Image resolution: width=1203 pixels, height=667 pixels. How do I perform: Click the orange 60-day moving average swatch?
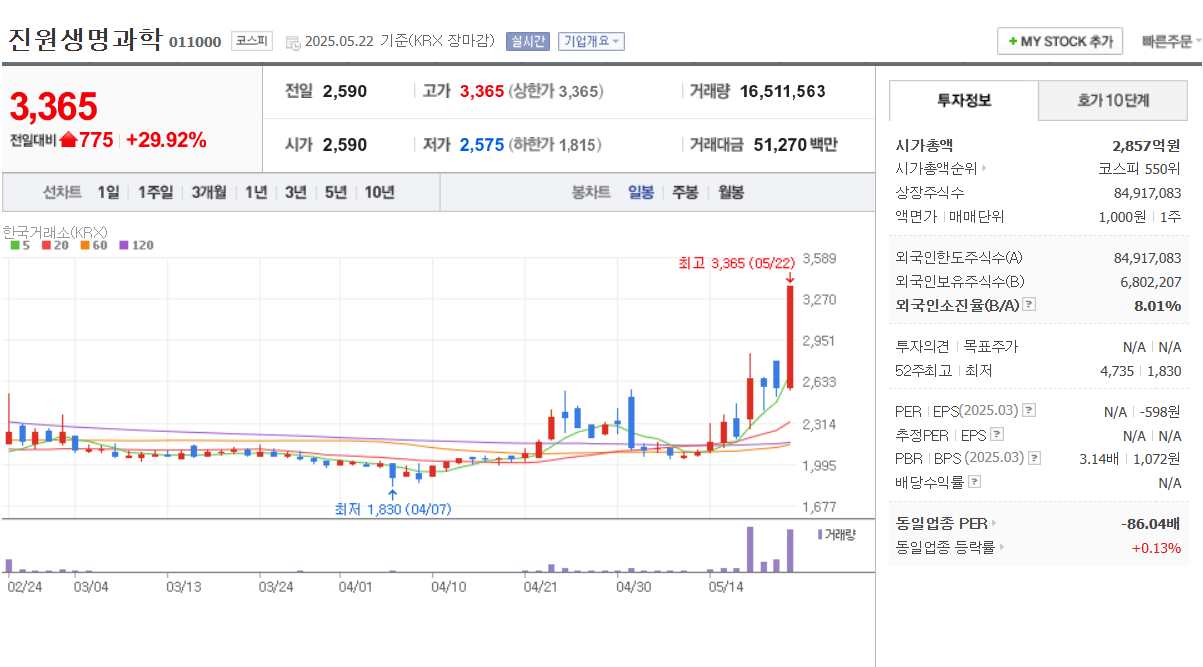click(85, 245)
